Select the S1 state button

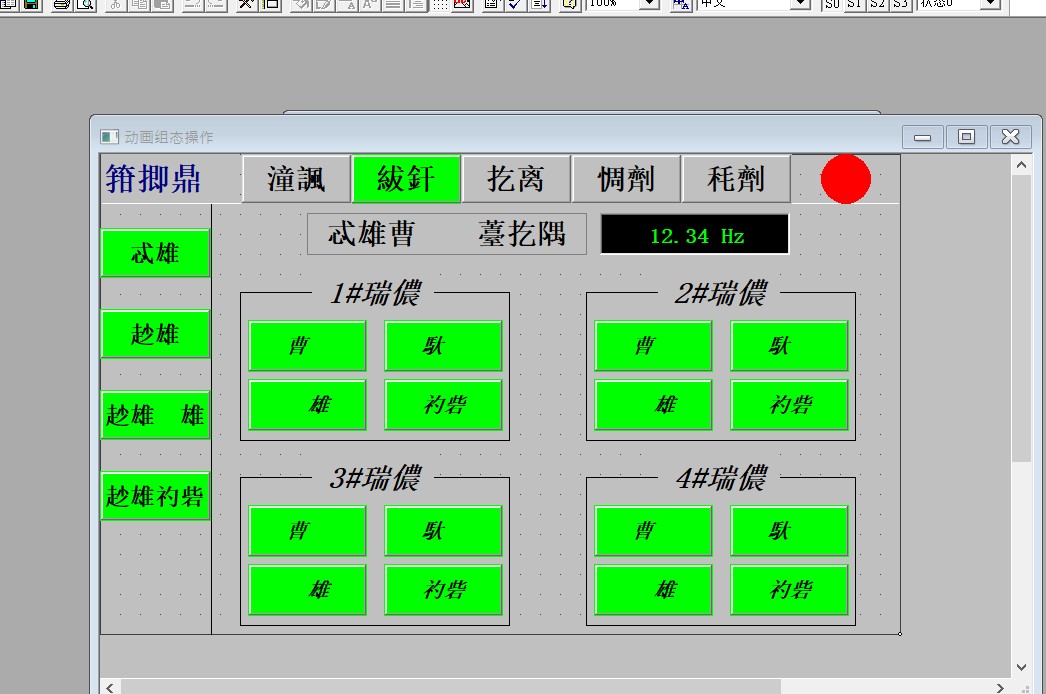(x=855, y=4)
